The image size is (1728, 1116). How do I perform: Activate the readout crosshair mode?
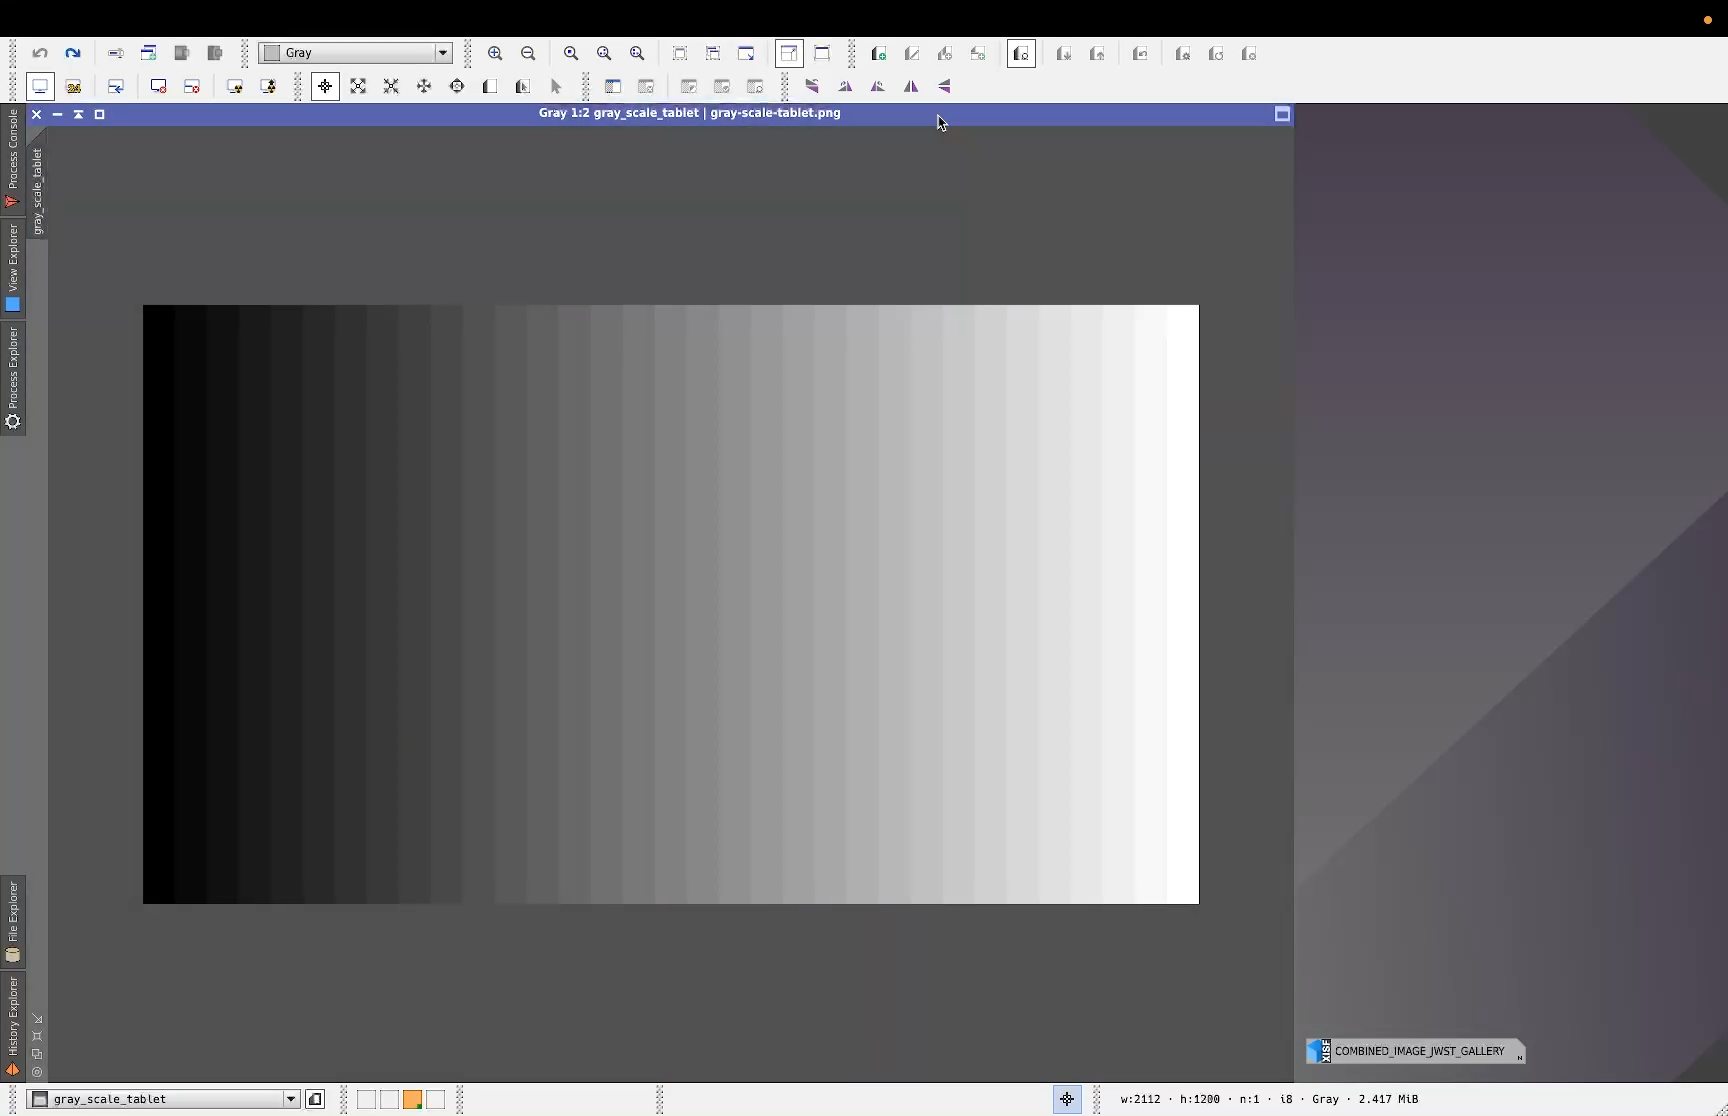pyautogui.click(x=325, y=86)
